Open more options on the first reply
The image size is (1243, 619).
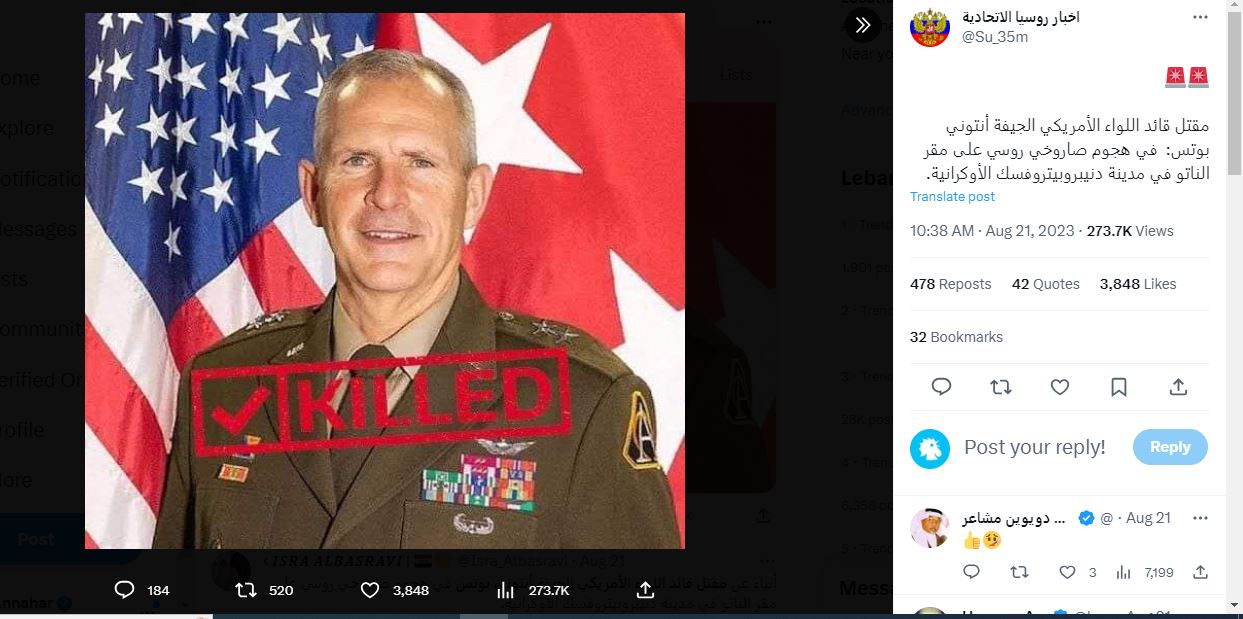(1200, 518)
